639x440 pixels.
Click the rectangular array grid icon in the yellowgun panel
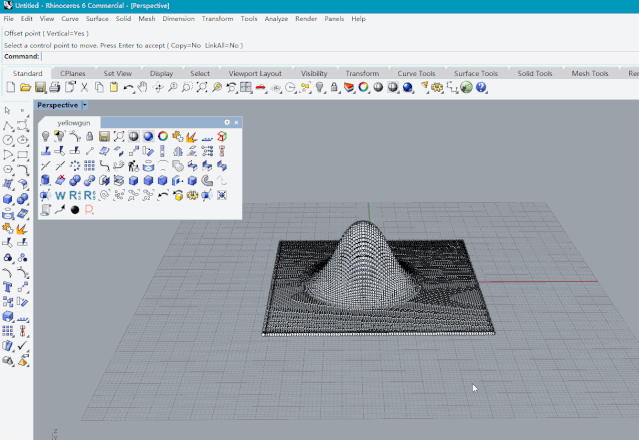[x=89, y=166]
